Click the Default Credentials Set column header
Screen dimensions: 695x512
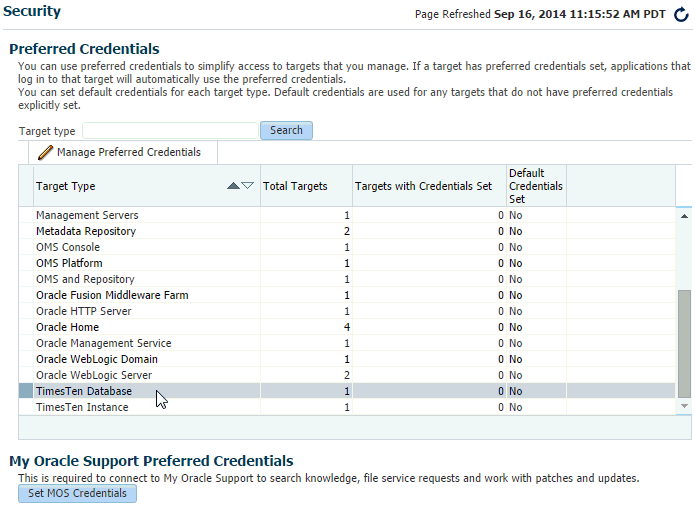tap(536, 186)
